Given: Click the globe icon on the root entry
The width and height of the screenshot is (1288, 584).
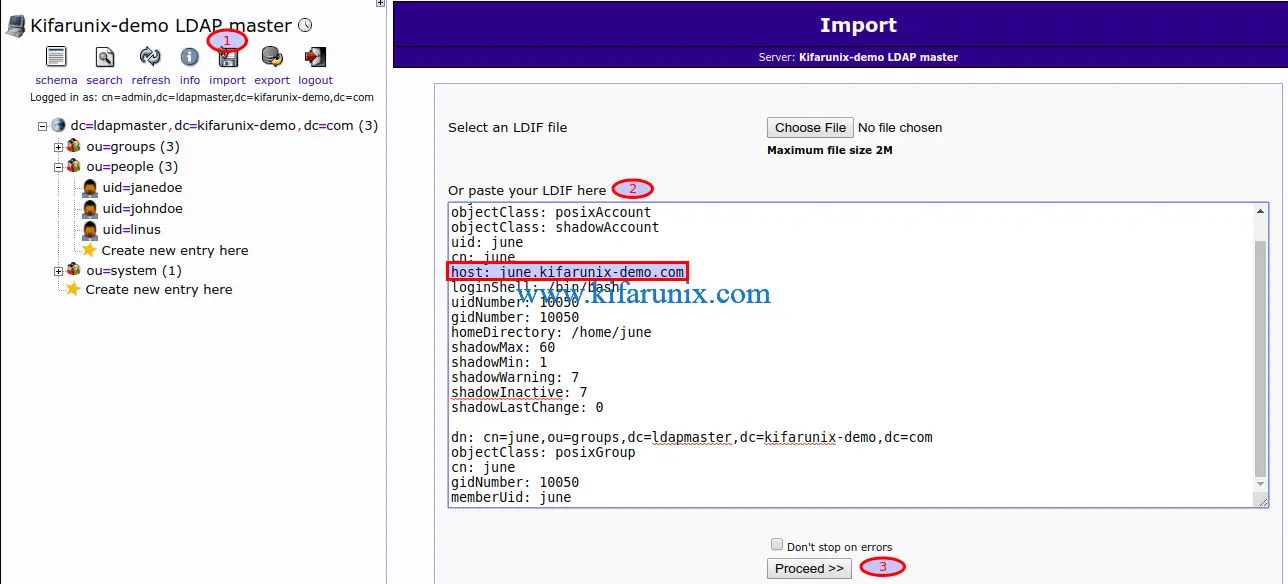Looking at the screenshot, I should click(x=58, y=125).
